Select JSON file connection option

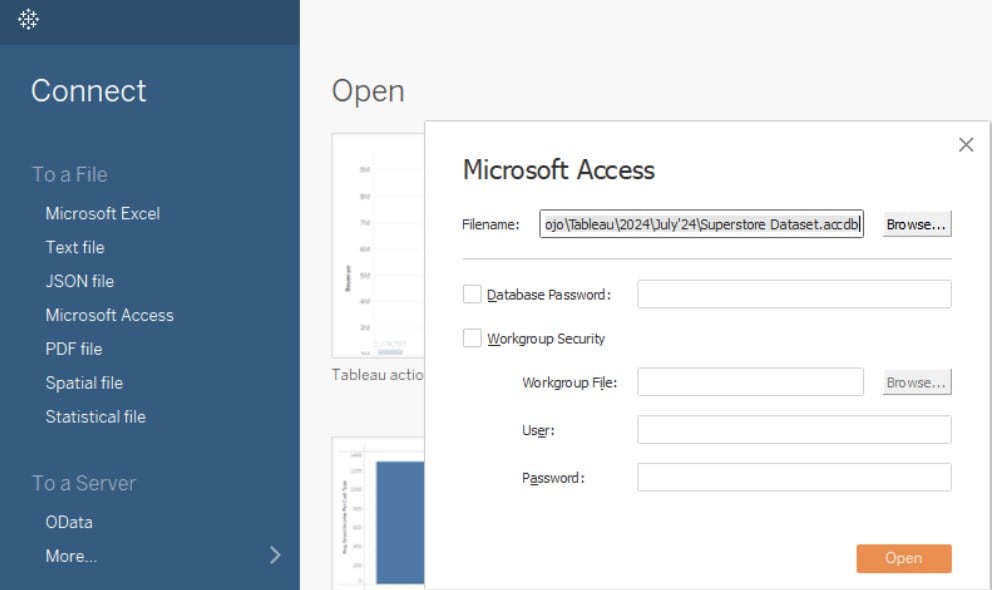tap(80, 281)
